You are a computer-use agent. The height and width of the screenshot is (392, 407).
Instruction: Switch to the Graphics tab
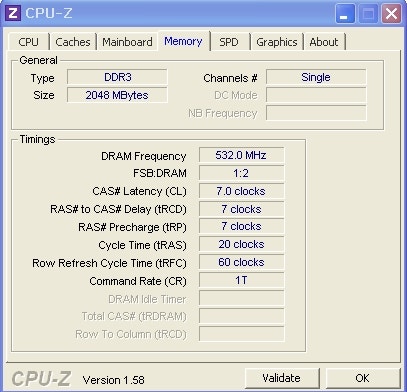coord(277,42)
